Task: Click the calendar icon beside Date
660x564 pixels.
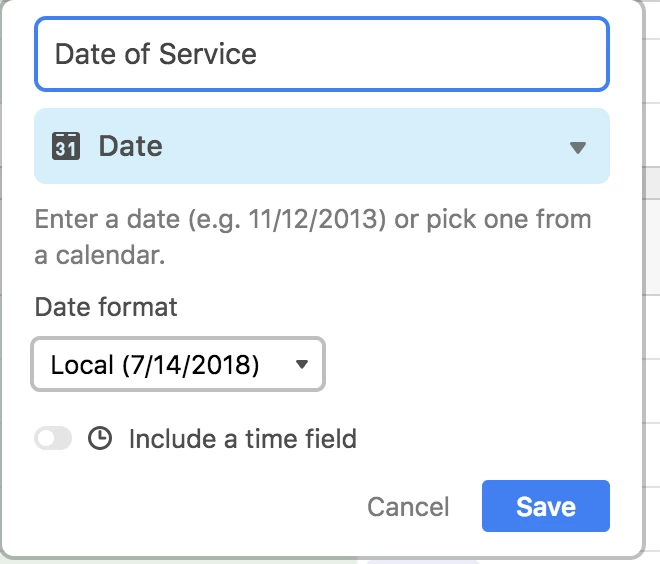Action: point(65,146)
